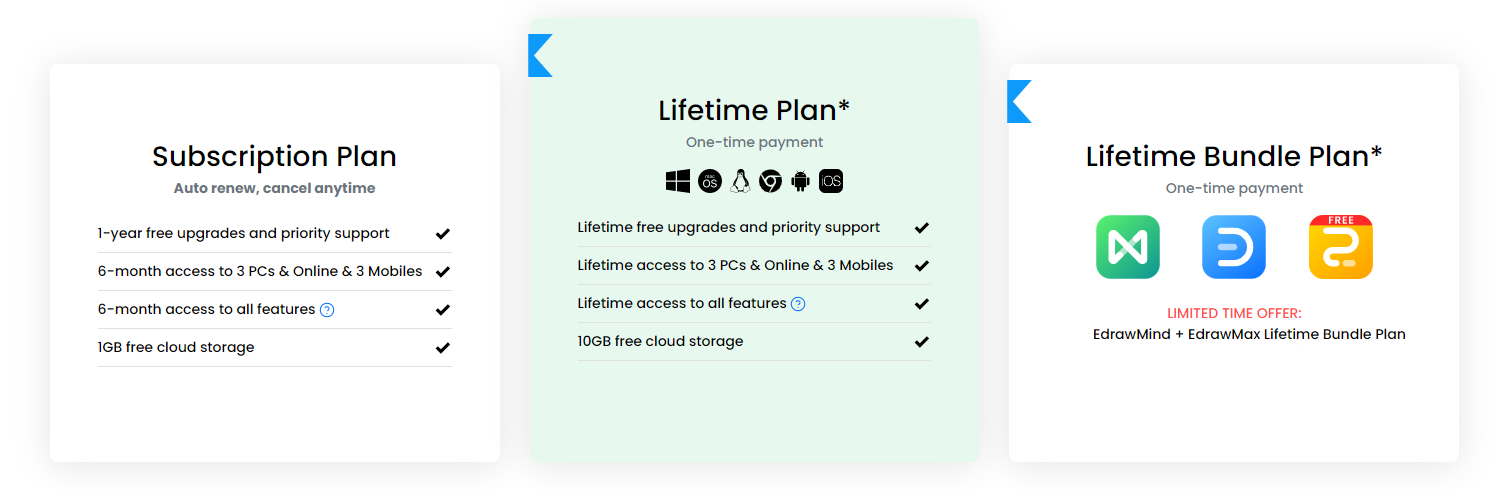Click the Android robot icon
The height and width of the screenshot is (489, 1505).
click(801, 181)
